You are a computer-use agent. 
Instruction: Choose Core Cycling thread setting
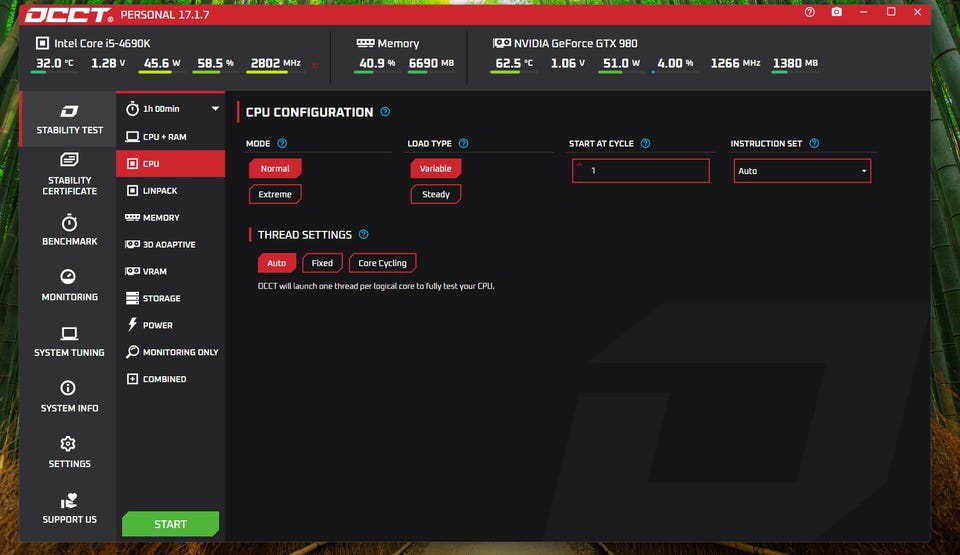(x=383, y=263)
